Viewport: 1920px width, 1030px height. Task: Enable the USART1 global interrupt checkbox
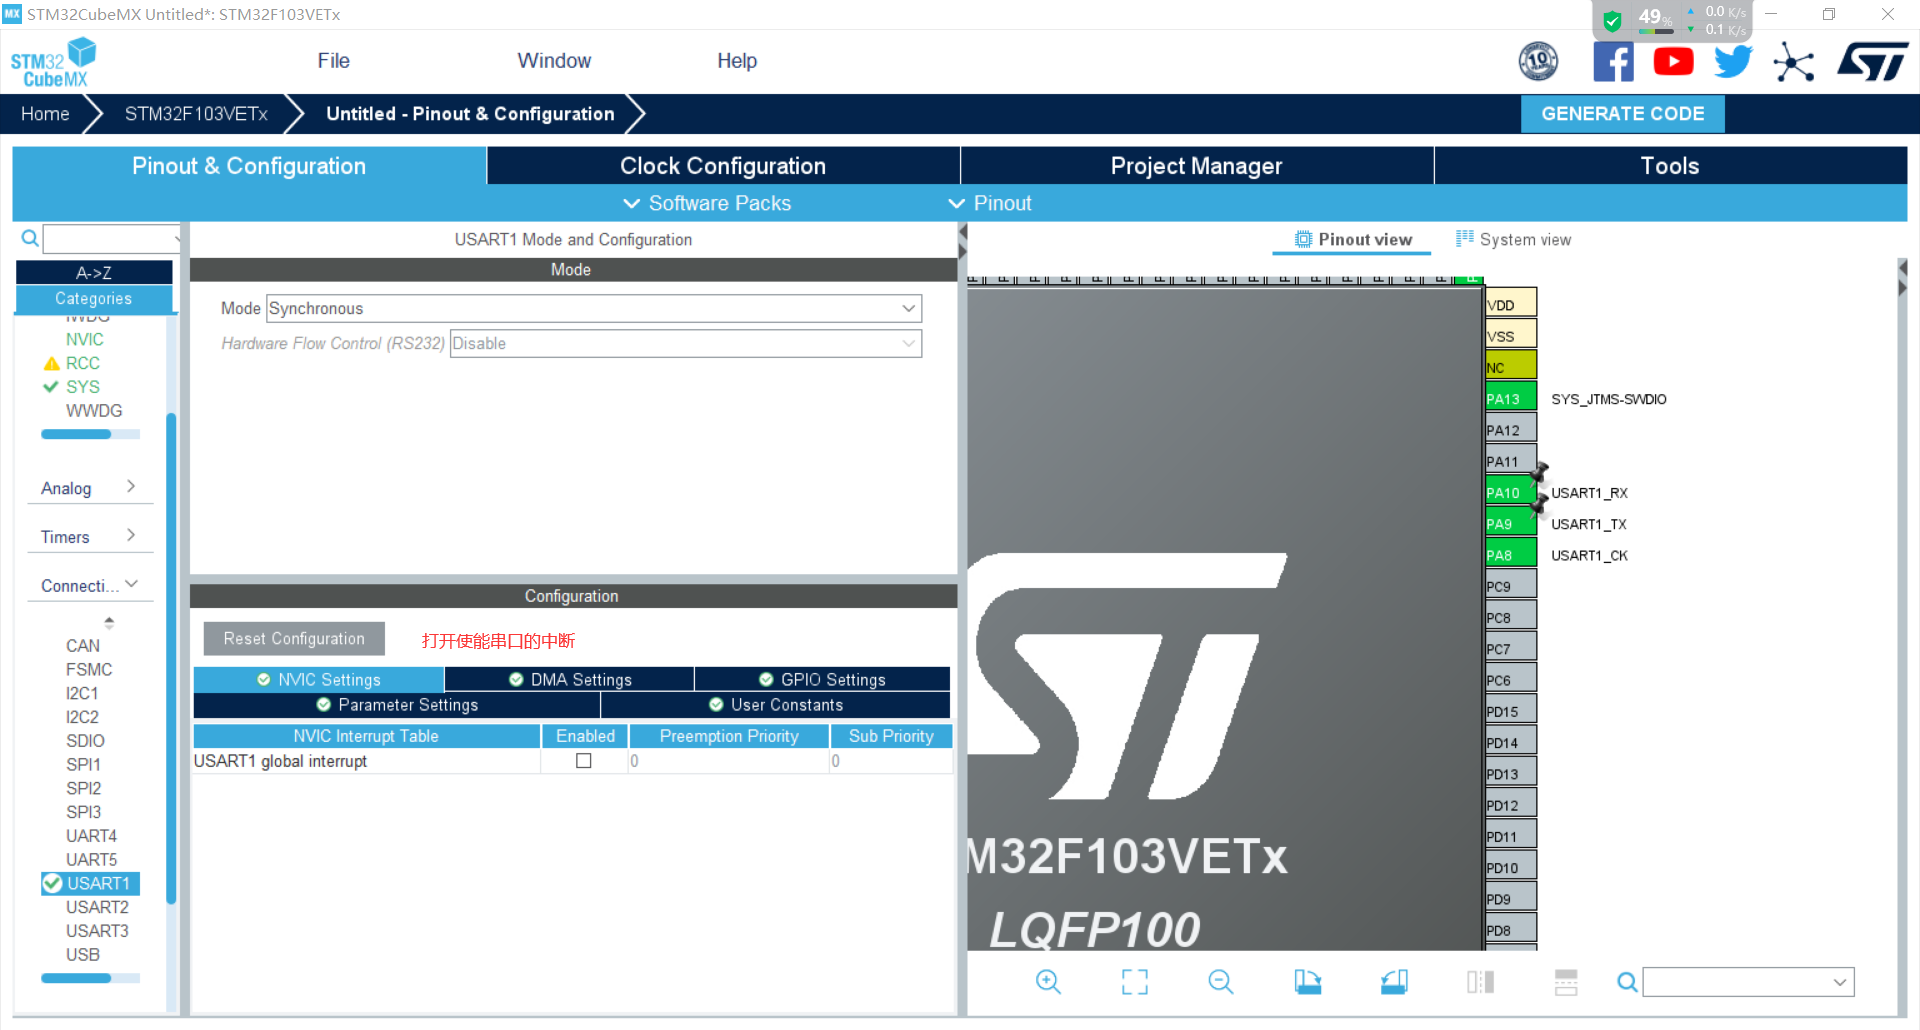[x=584, y=761]
